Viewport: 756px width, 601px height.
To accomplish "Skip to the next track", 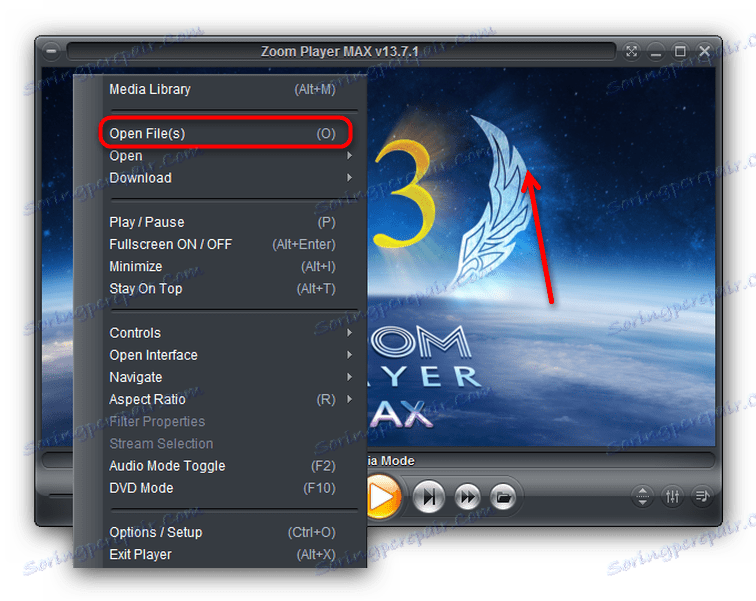I will point(428,497).
